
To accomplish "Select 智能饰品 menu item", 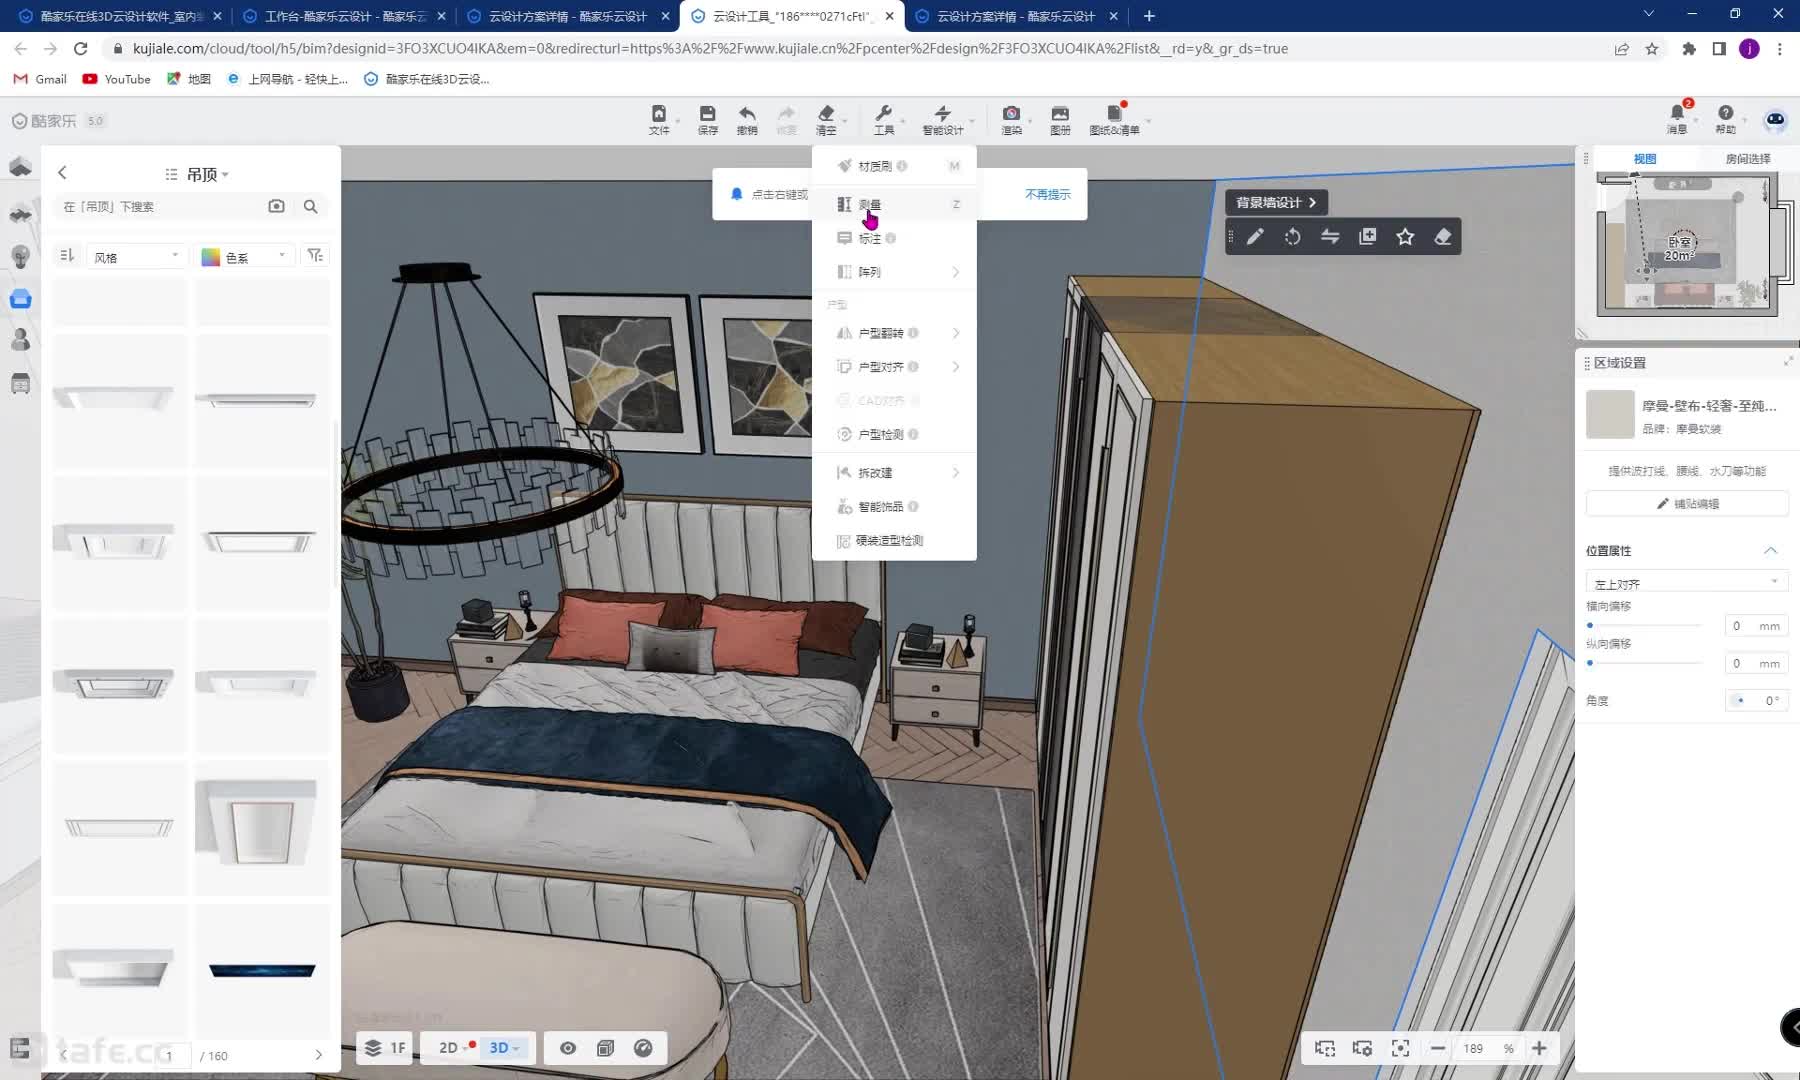I will 894,506.
